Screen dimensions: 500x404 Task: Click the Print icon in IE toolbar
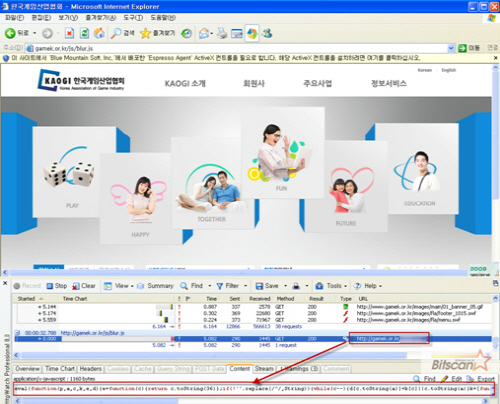coord(222,33)
